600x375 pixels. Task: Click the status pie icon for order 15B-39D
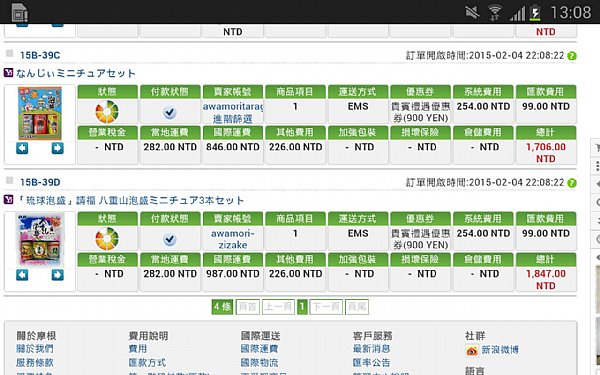(107, 238)
